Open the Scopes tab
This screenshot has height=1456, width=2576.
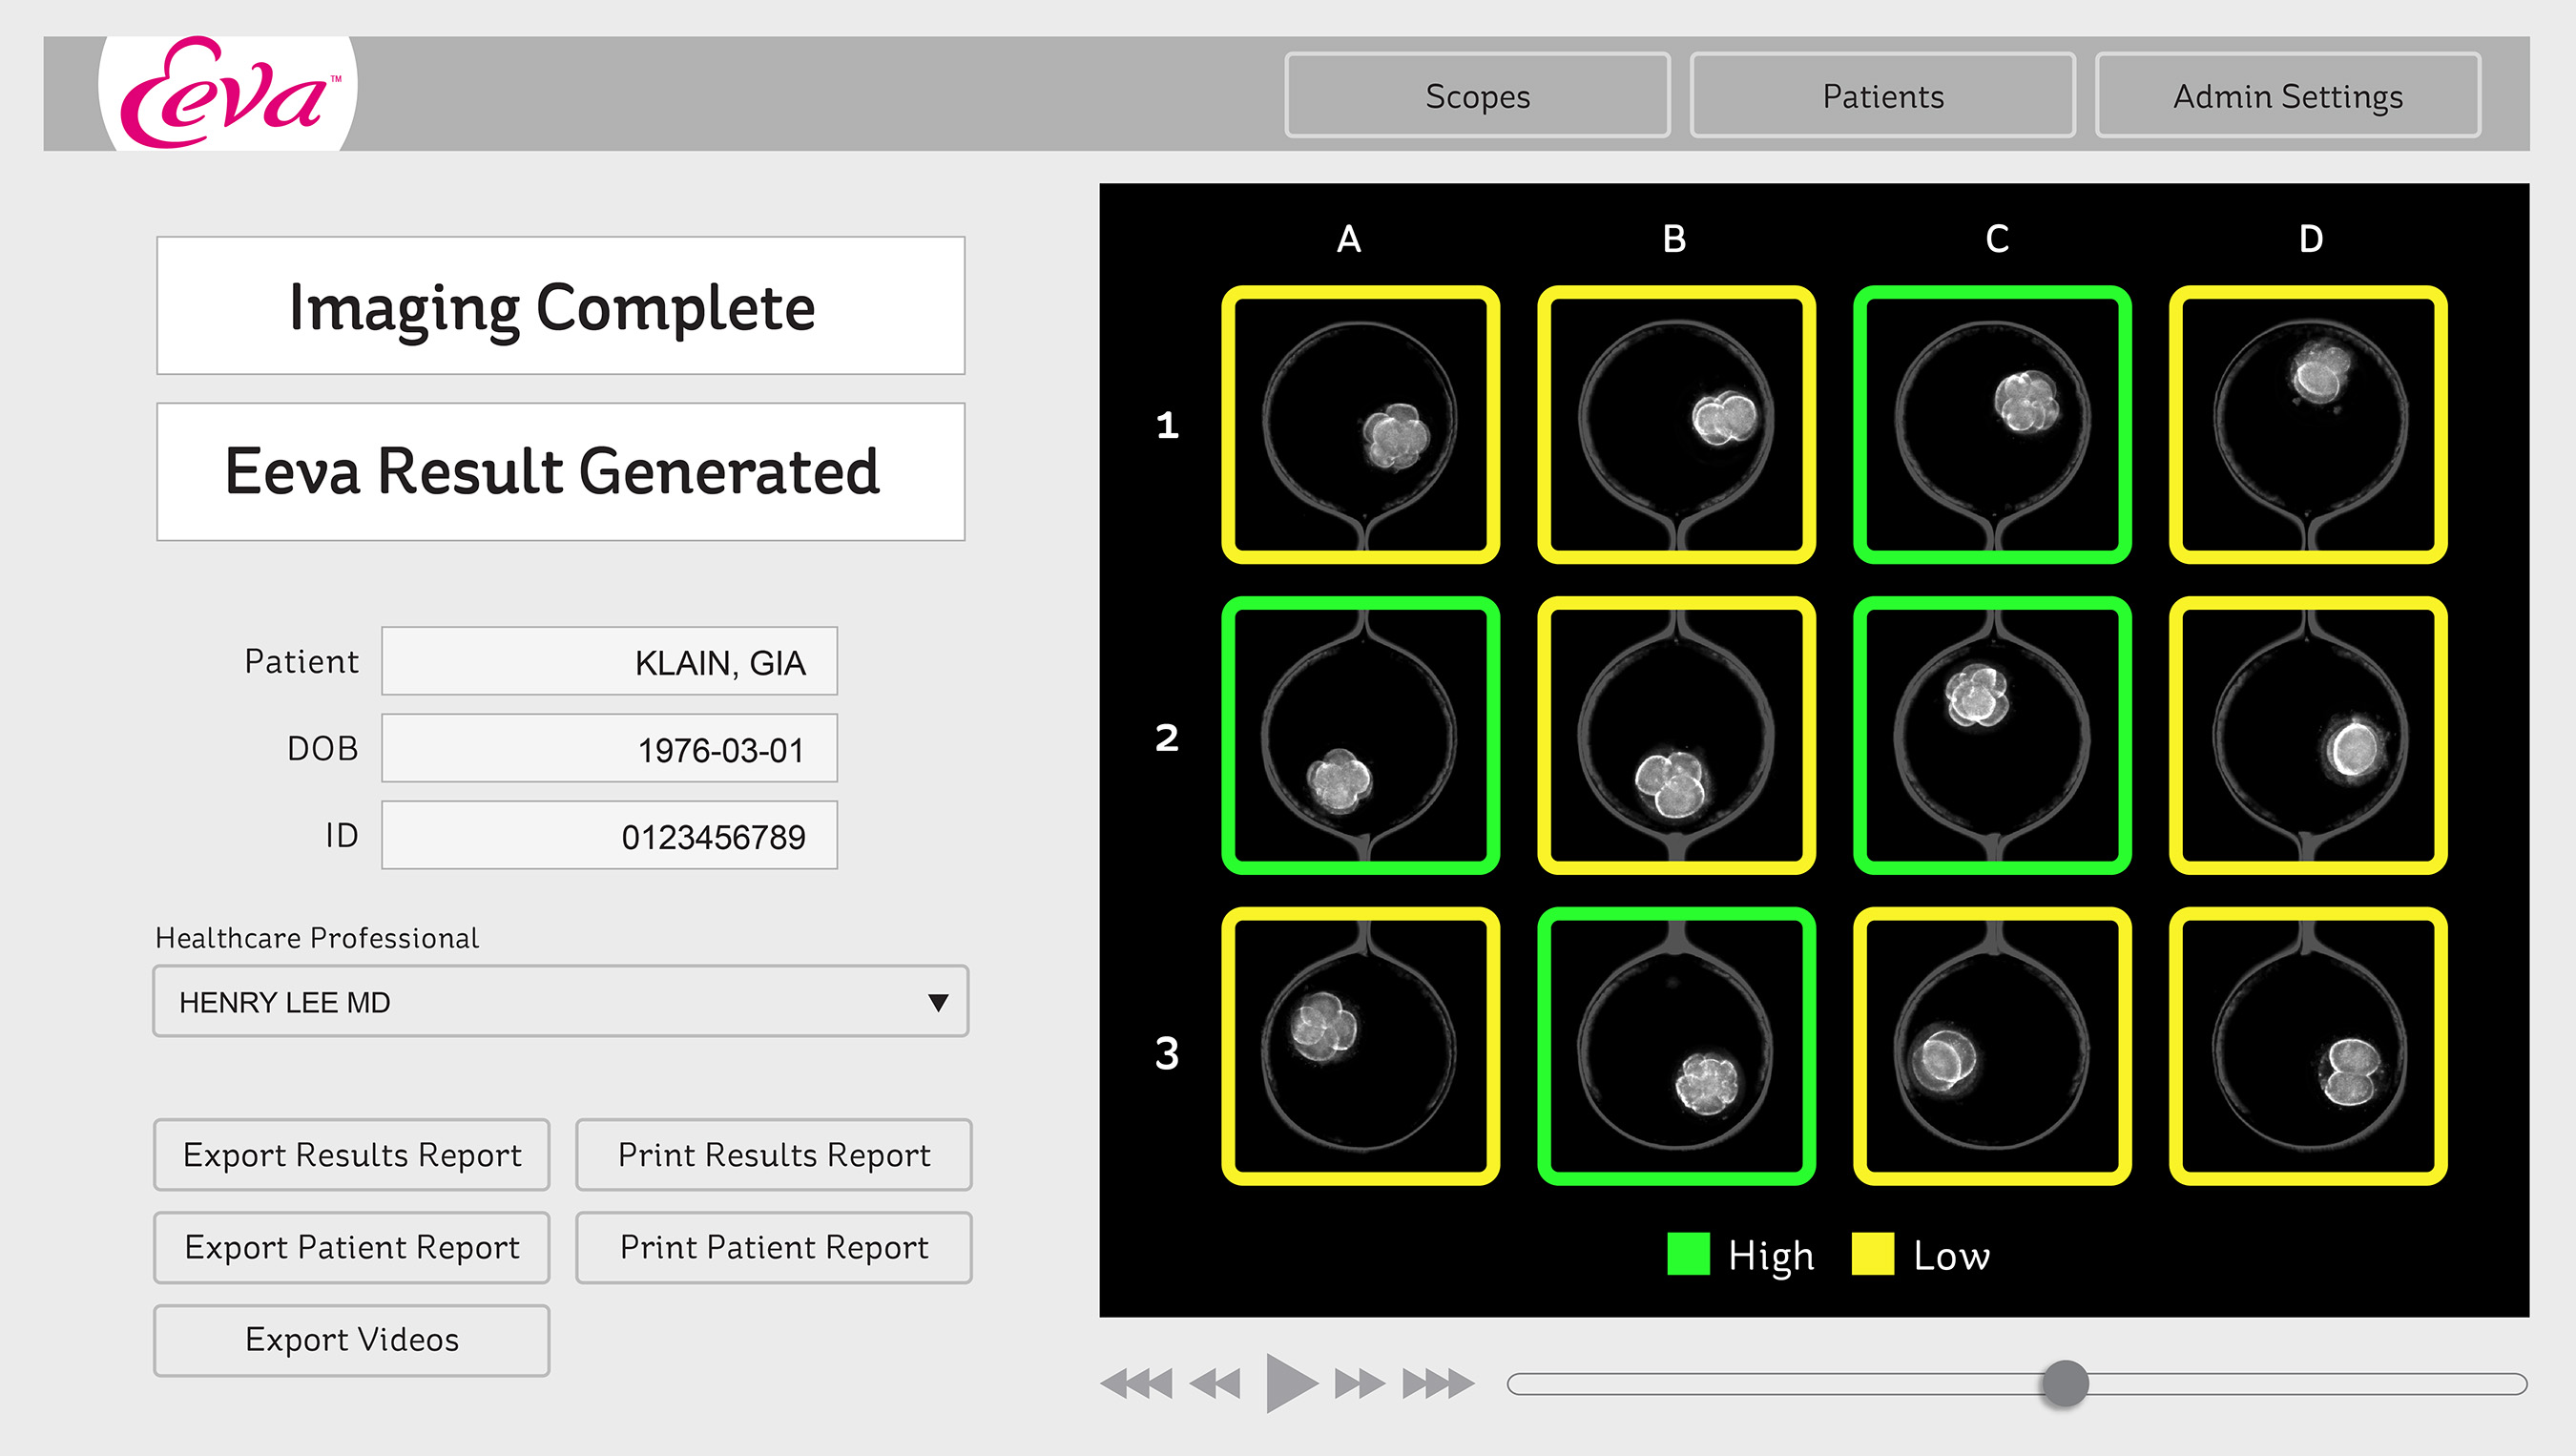(1477, 96)
